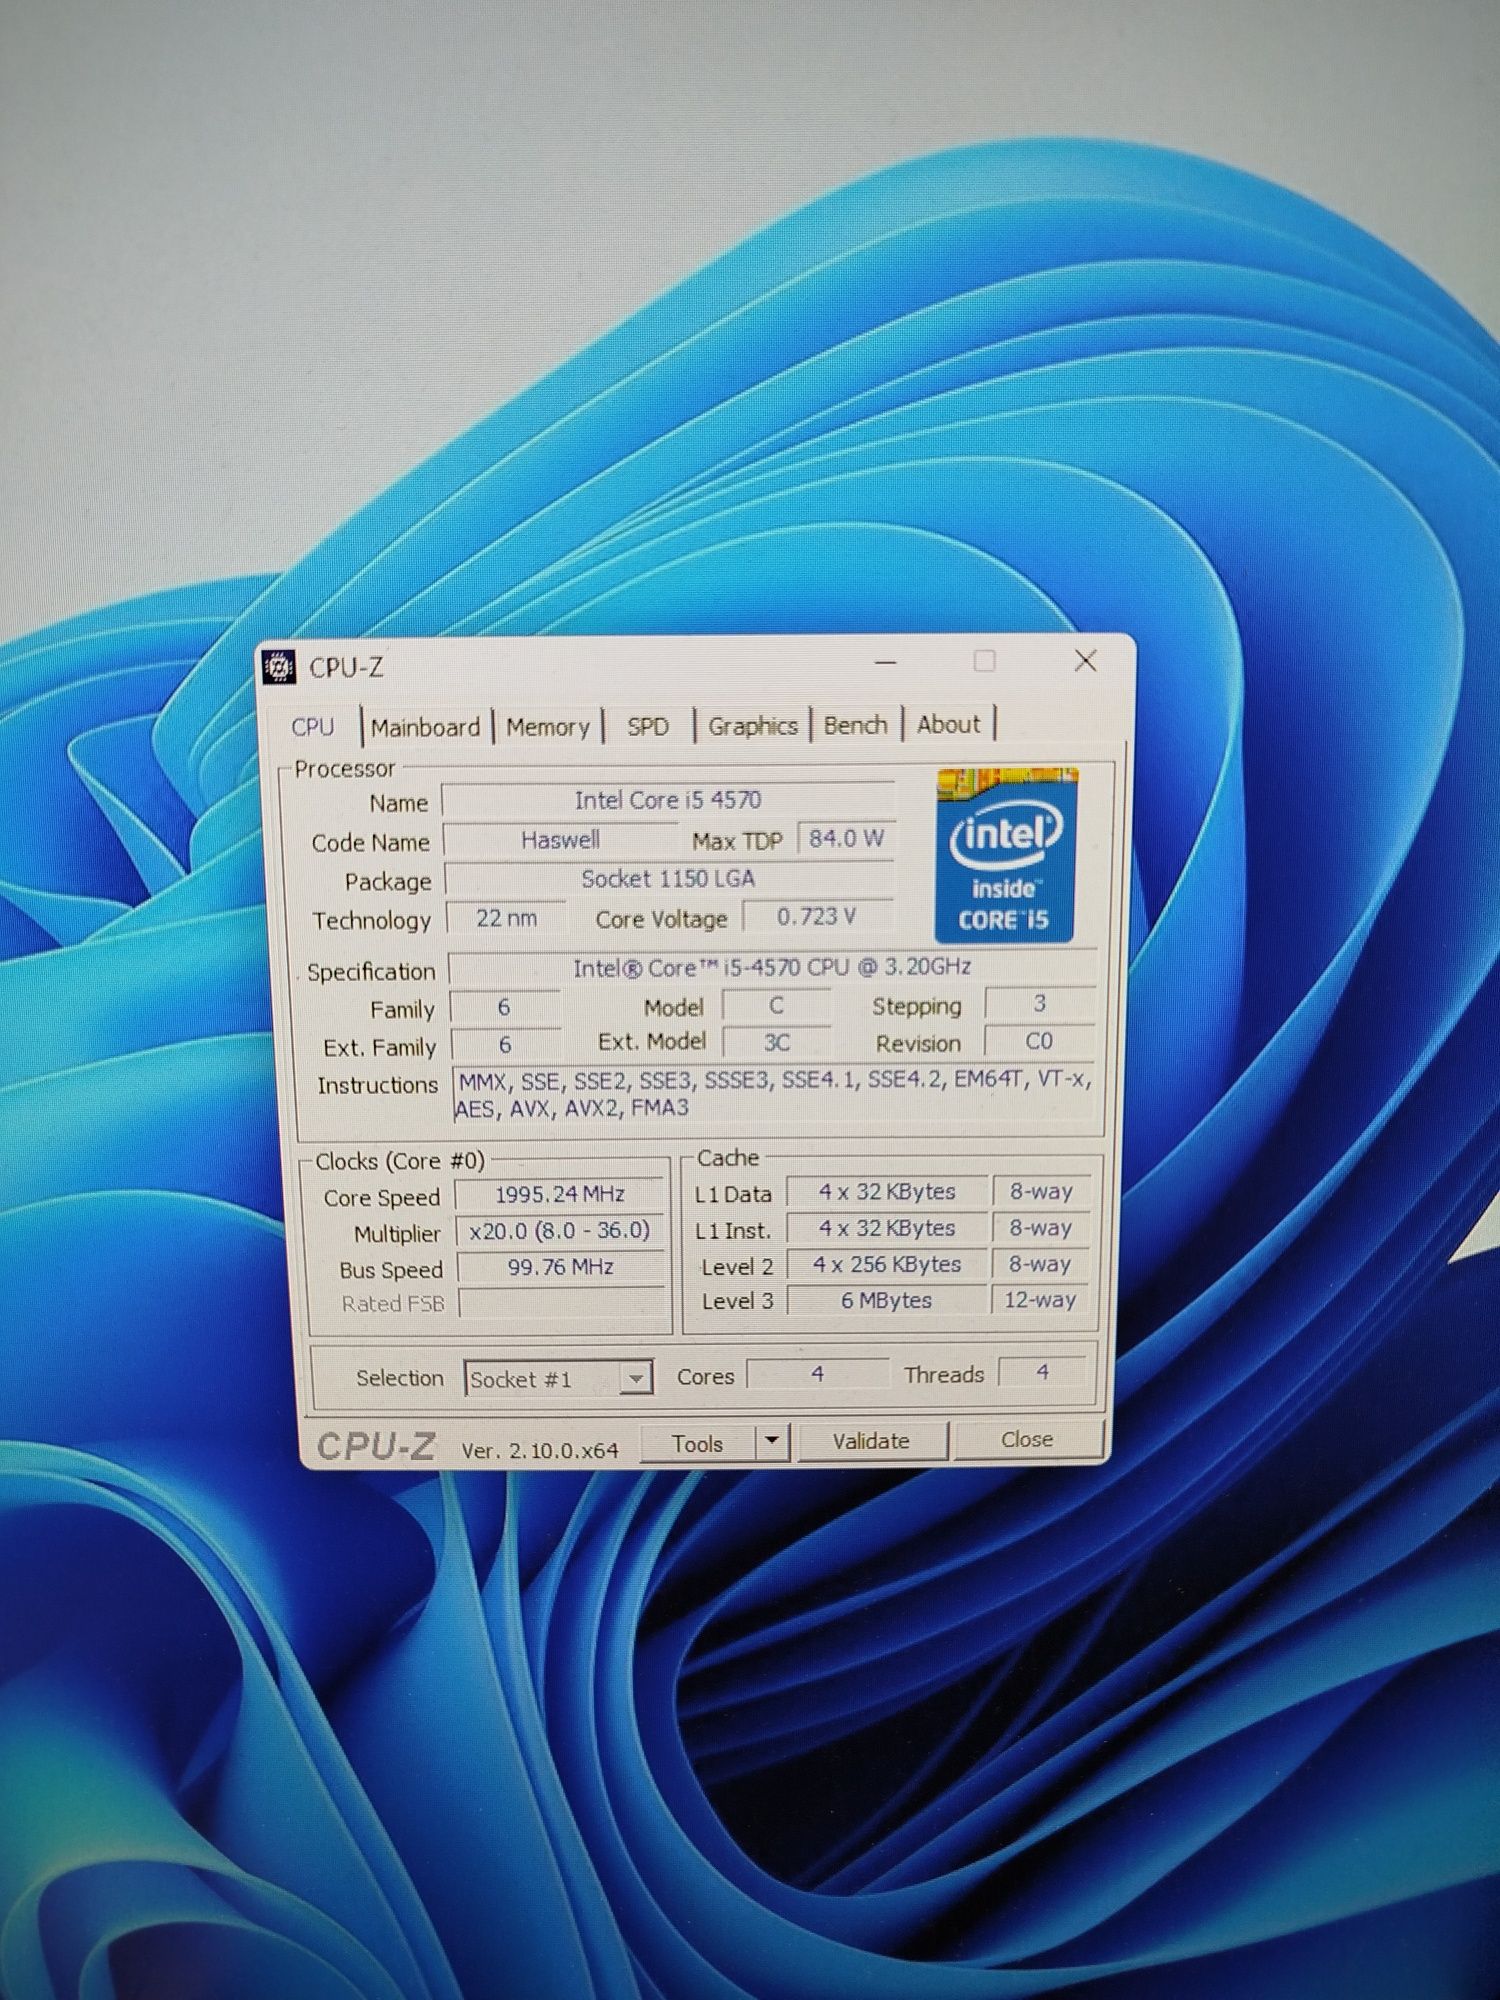Click the Bus Speed value 99.76 MHz

click(x=560, y=1267)
